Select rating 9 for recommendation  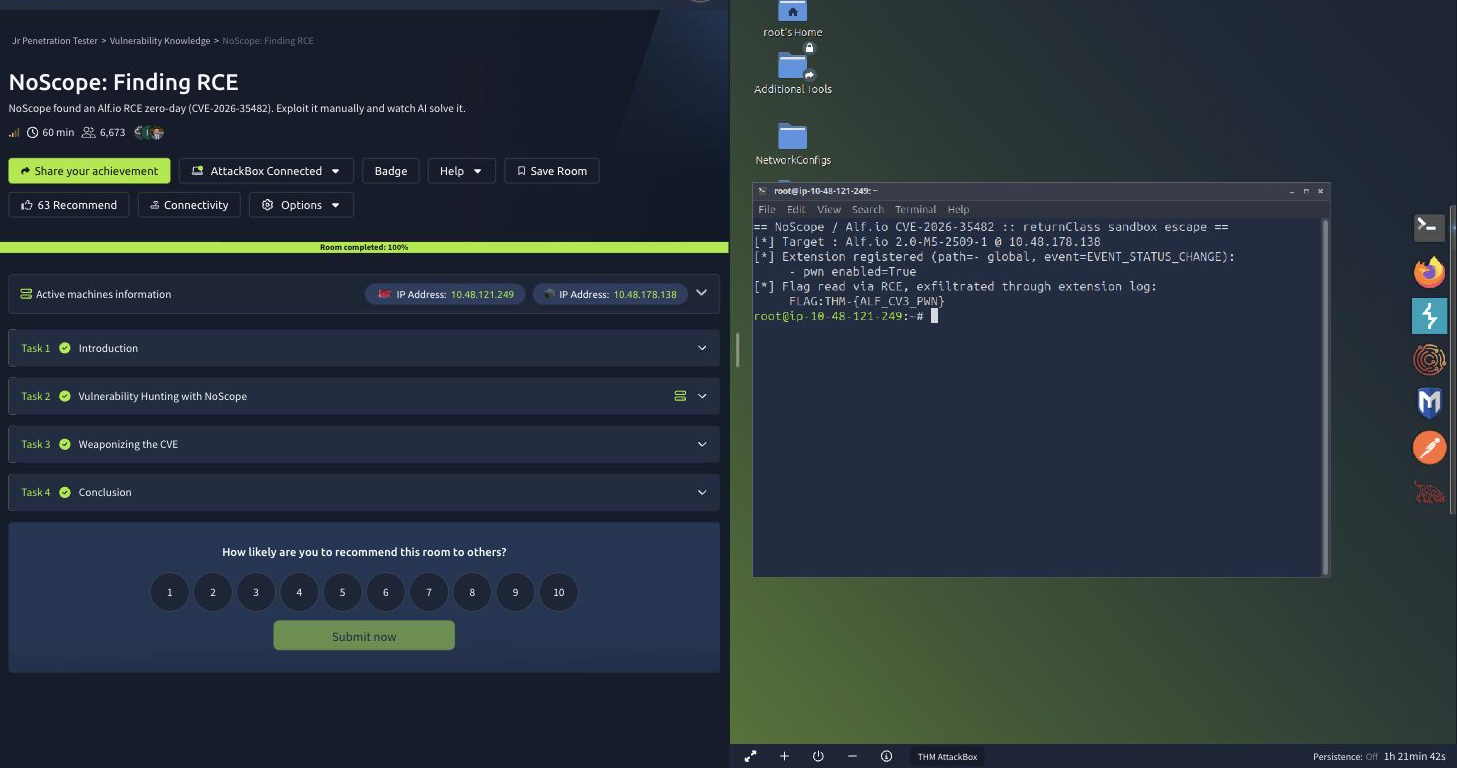[515, 592]
